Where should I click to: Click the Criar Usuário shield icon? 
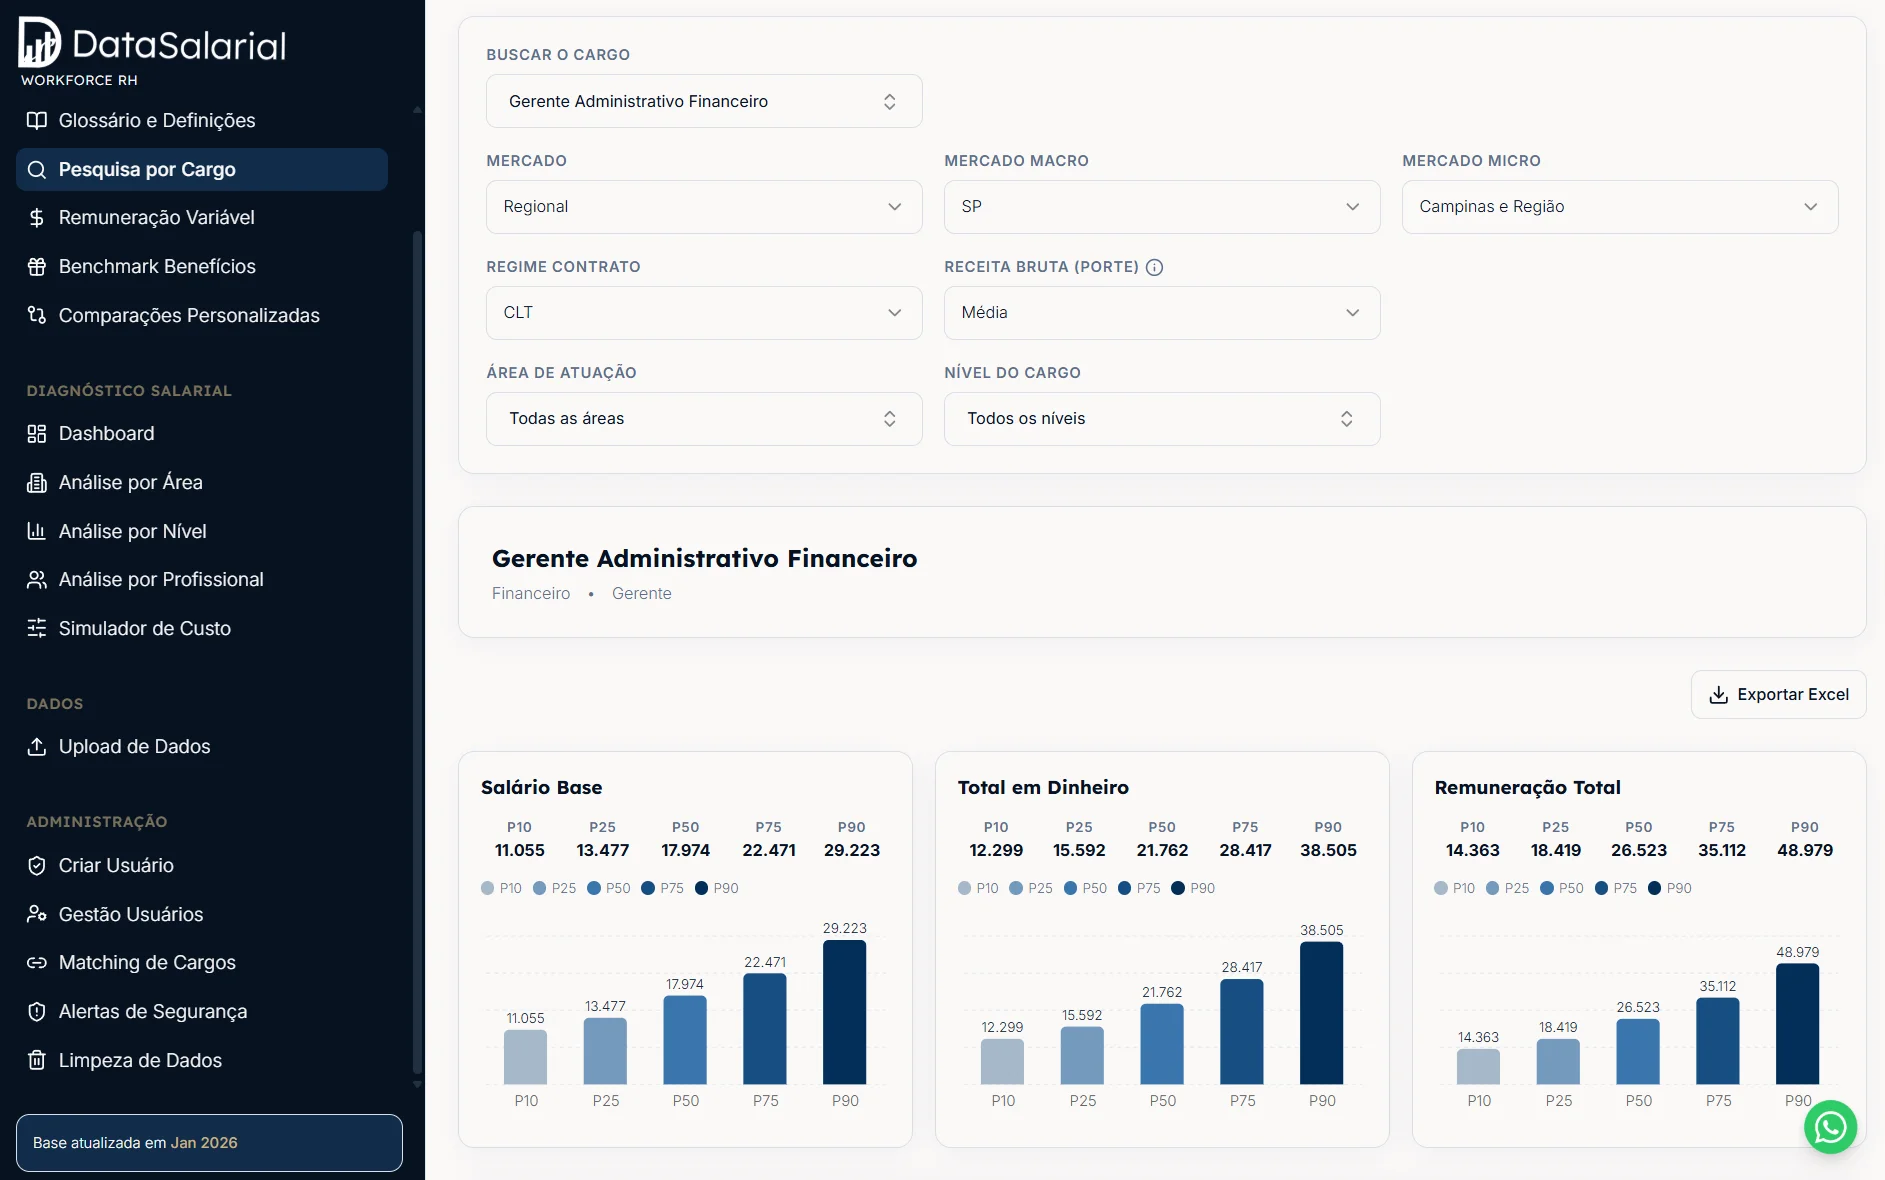point(37,866)
